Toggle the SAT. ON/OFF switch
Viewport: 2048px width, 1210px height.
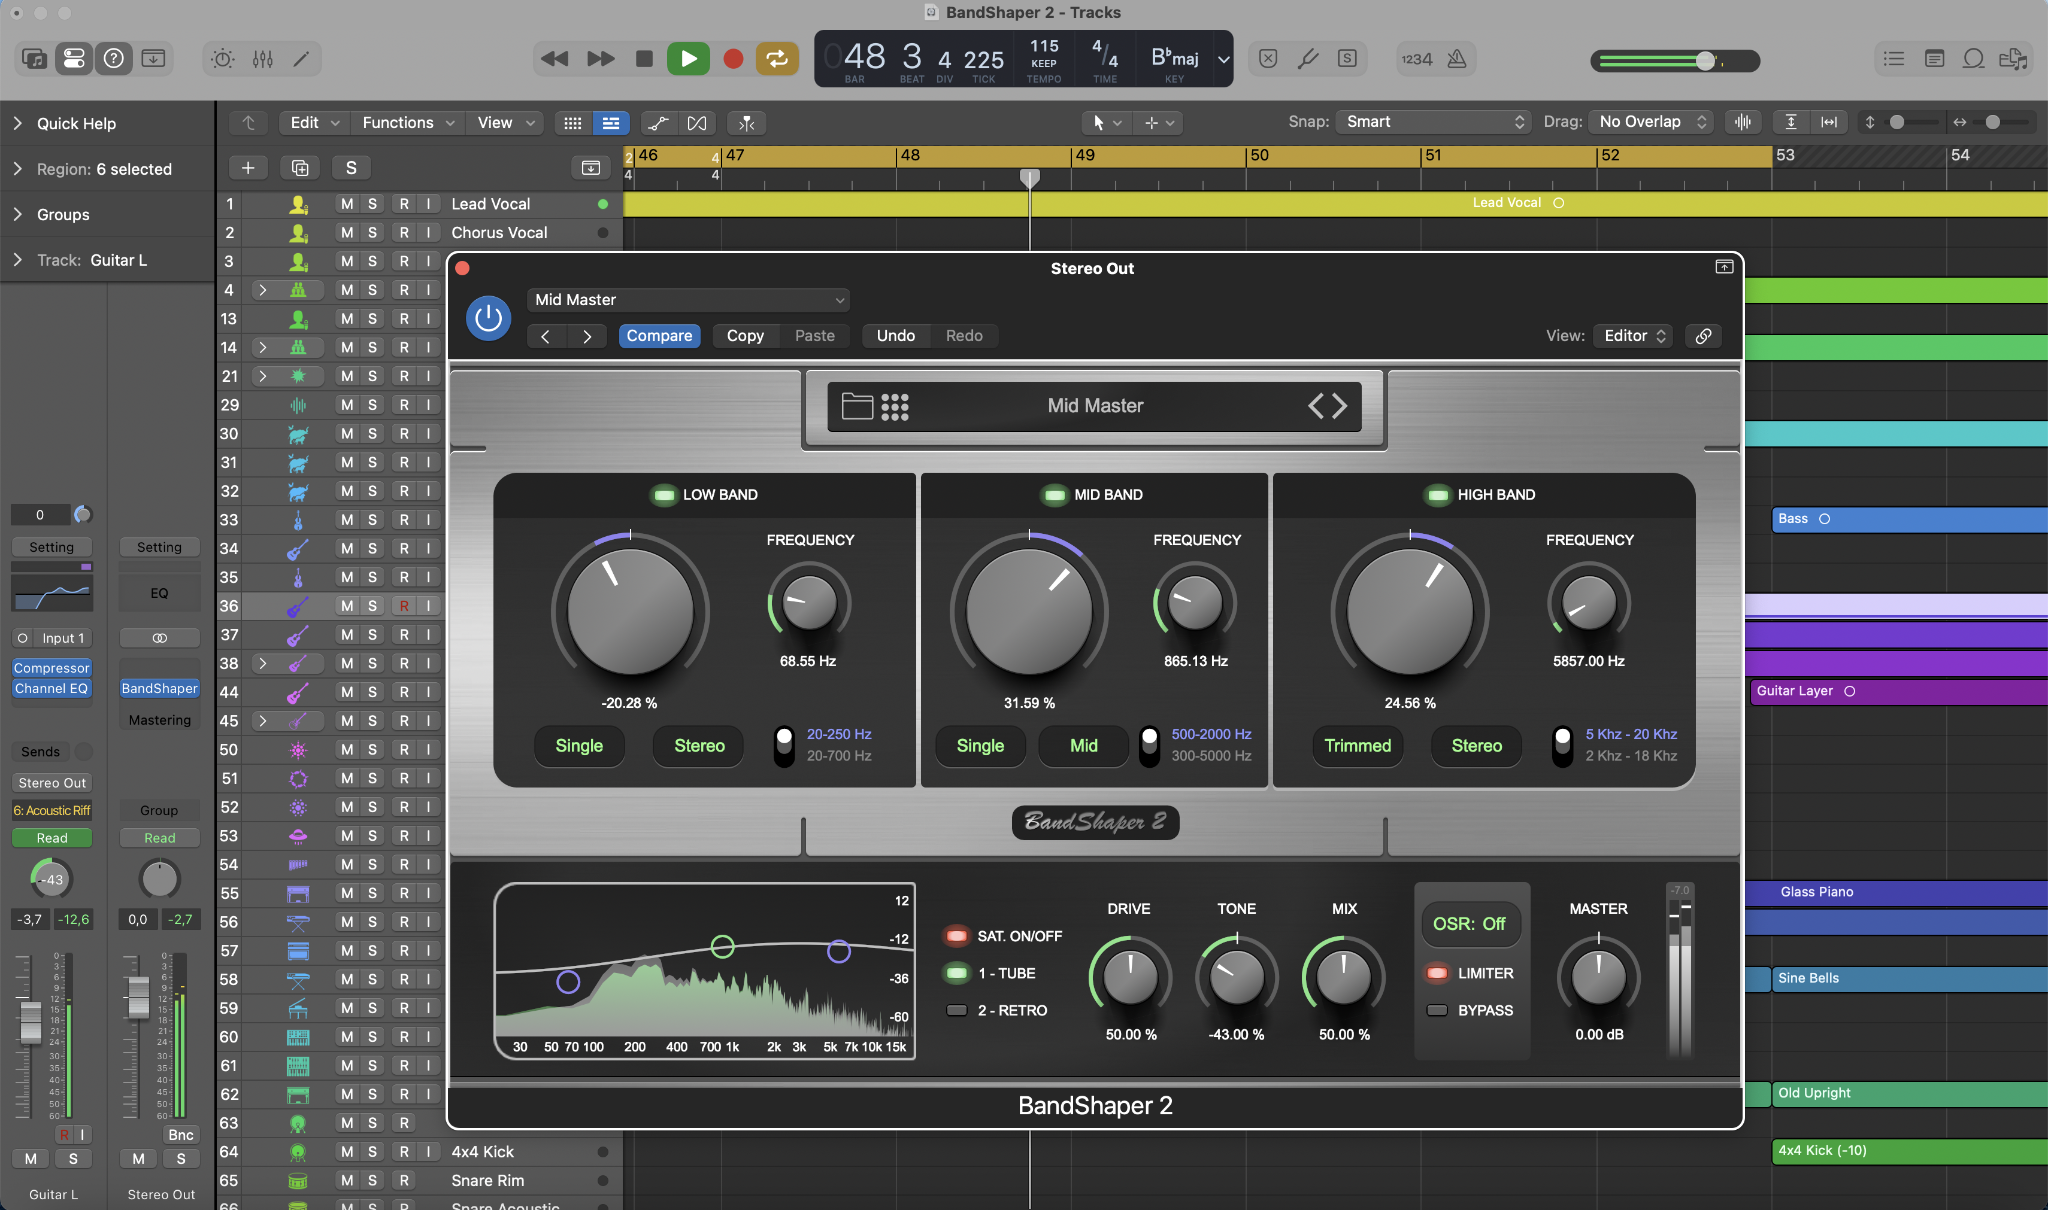point(956,936)
